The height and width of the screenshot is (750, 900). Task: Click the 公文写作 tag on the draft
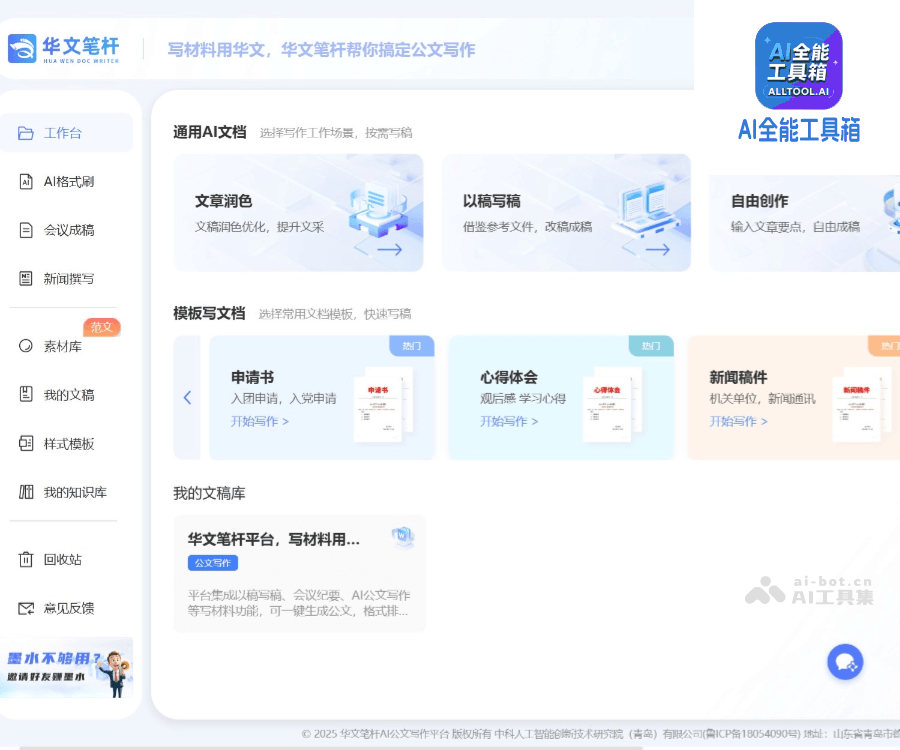[x=213, y=563]
